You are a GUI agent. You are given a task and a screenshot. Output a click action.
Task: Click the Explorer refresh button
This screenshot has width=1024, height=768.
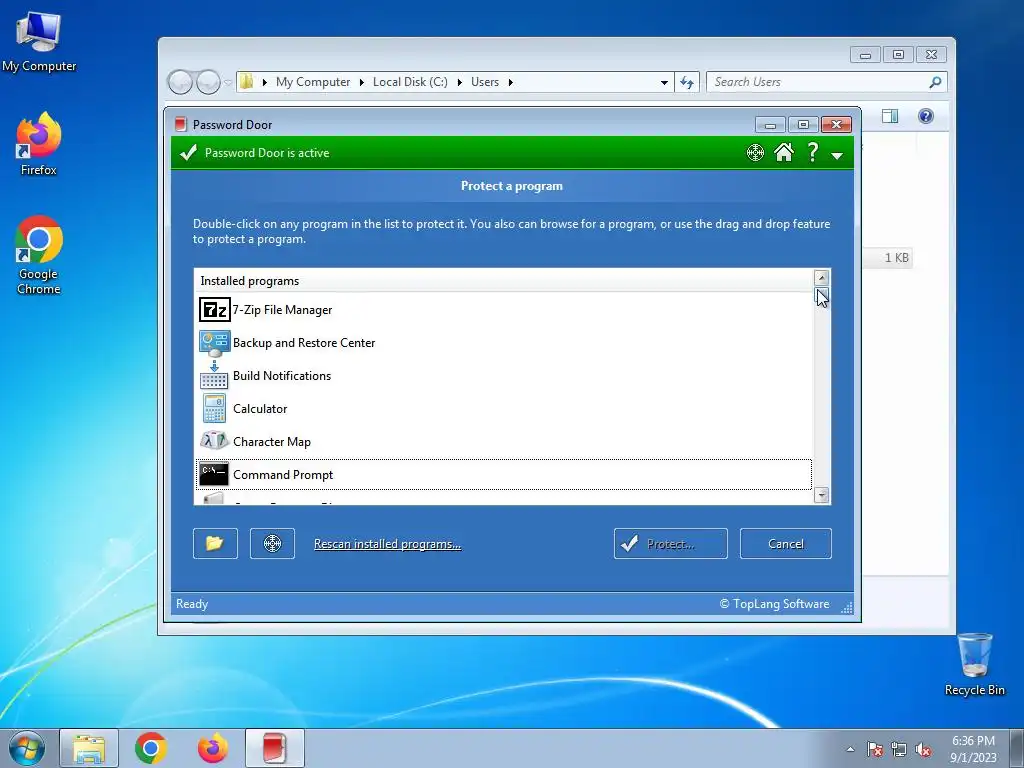[687, 82]
